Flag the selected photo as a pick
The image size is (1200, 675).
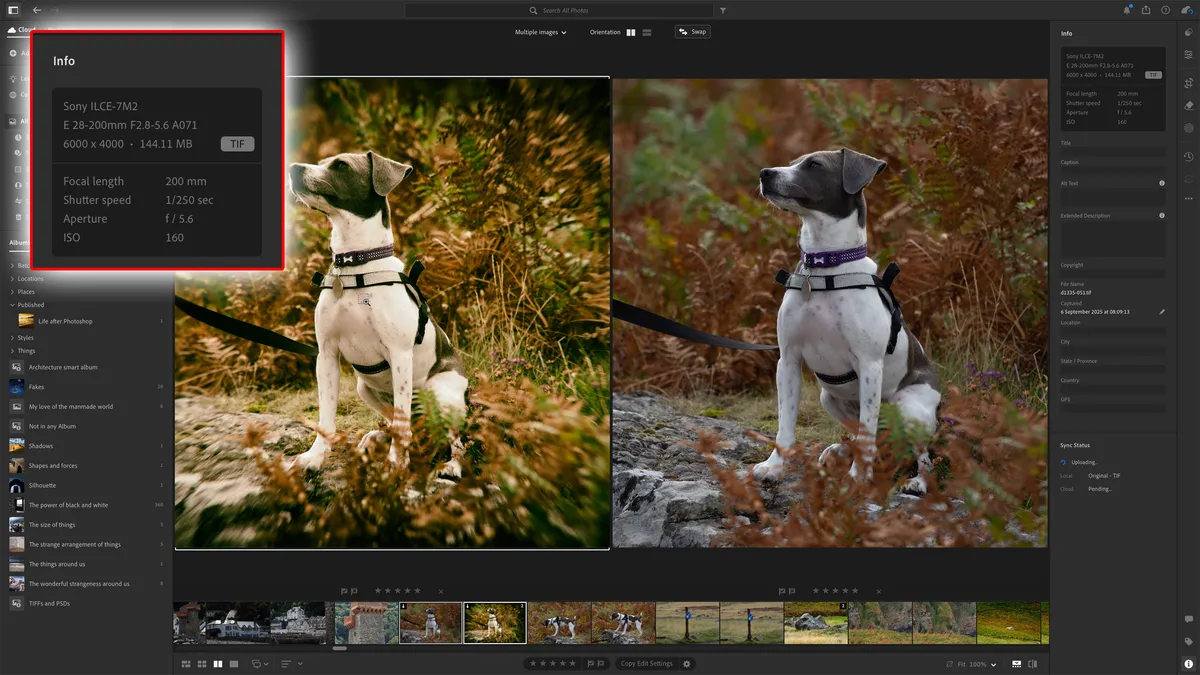tap(591, 663)
